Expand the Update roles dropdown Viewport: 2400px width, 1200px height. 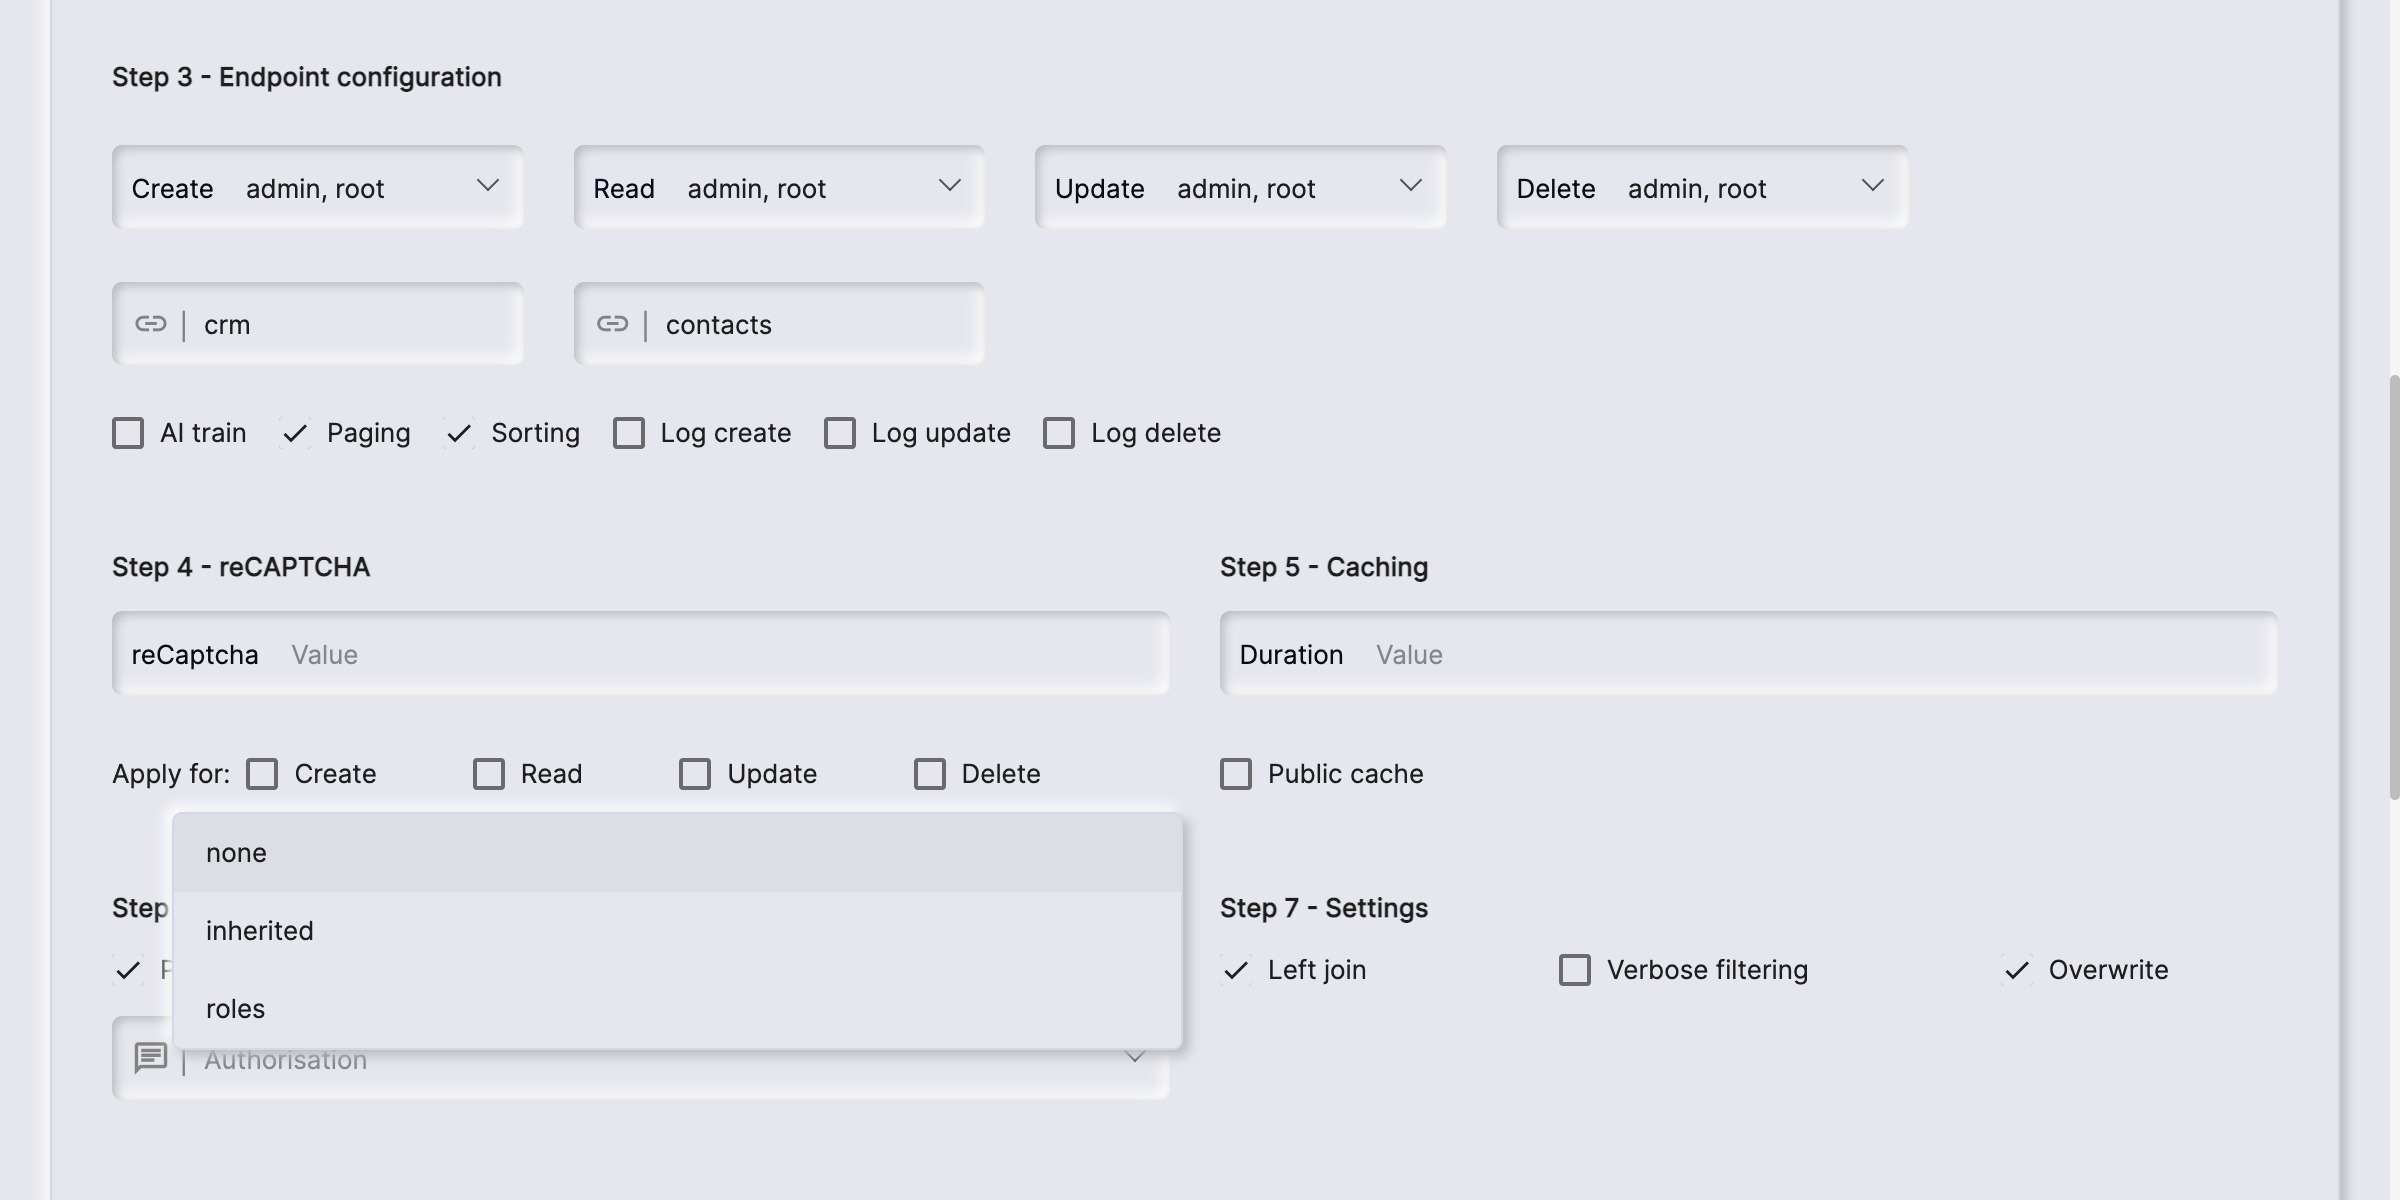[x=1240, y=188]
